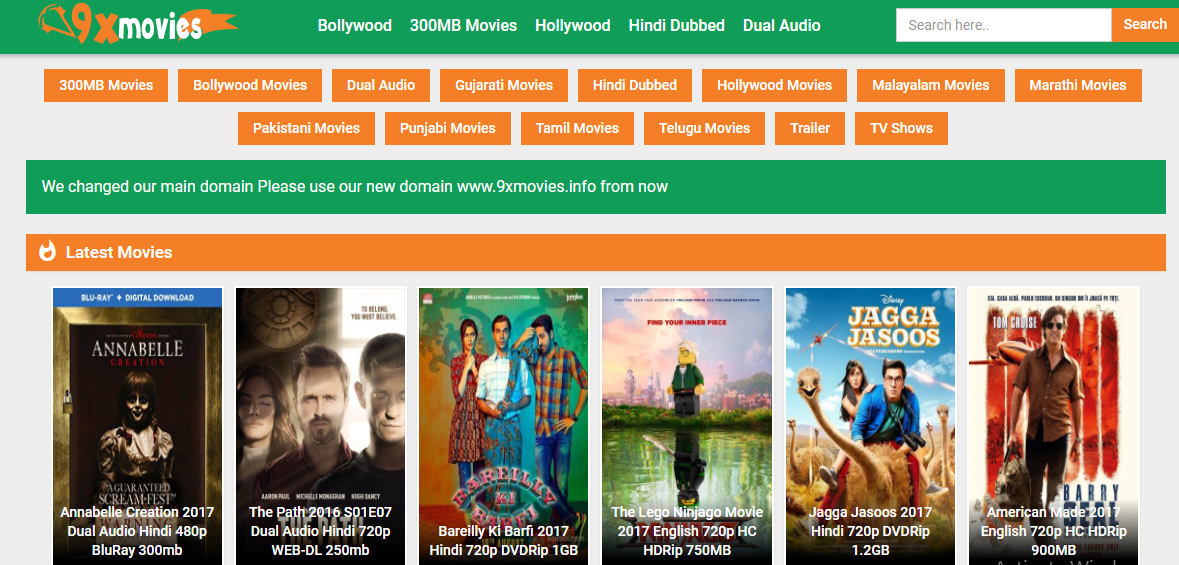Click Annabelle Creation 2017 Dual Audio title
The image size is (1179, 565).
coord(137,531)
